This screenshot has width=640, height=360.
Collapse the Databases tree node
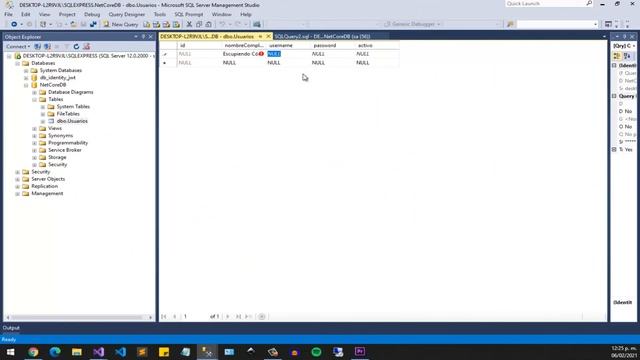click(18, 63)
